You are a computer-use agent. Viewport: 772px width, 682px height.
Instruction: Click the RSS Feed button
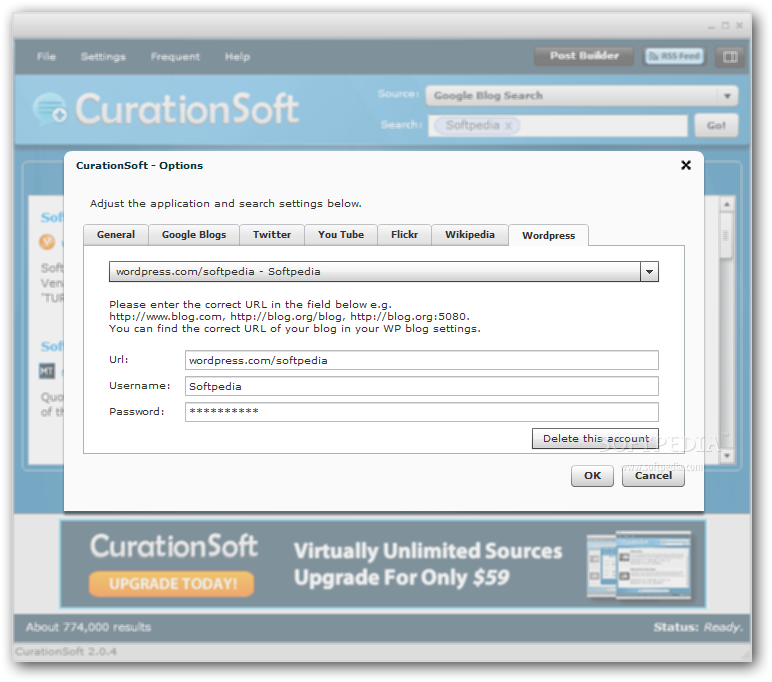point(675,56)
